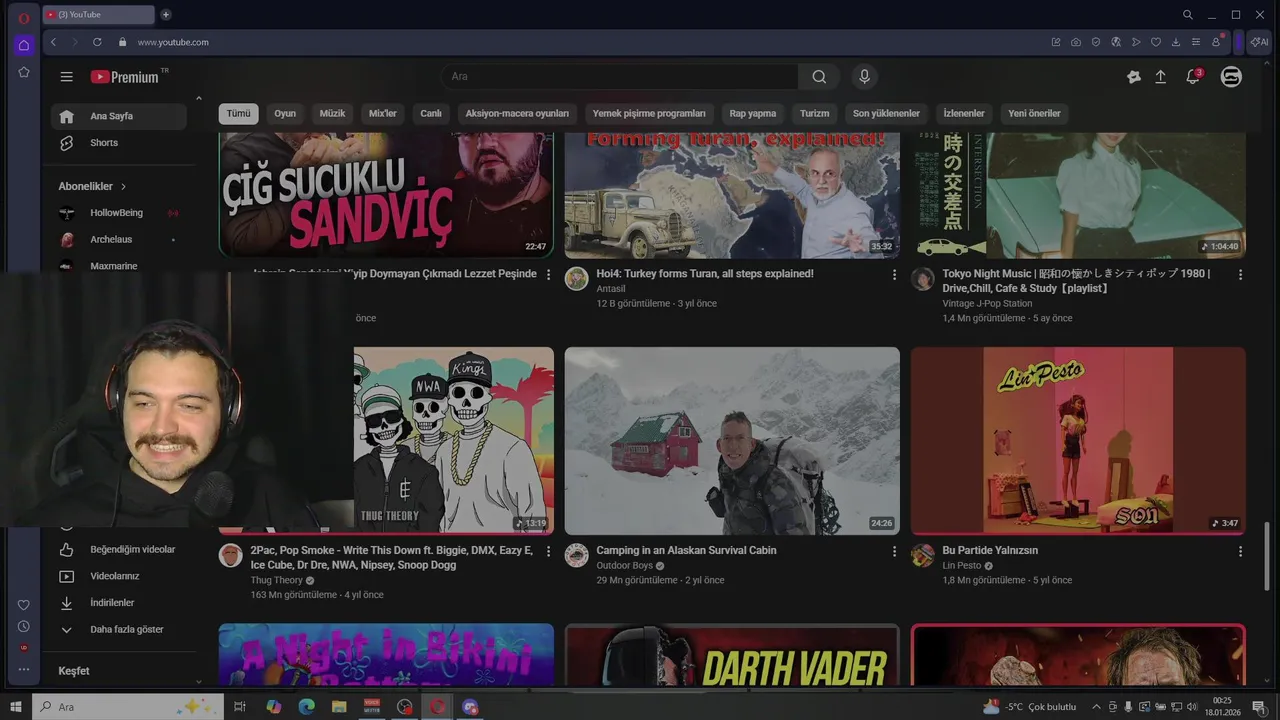Open the YouTube Create upload icon
The width and height of the screenshot is (1280, 720).
tap(1161, 77)
